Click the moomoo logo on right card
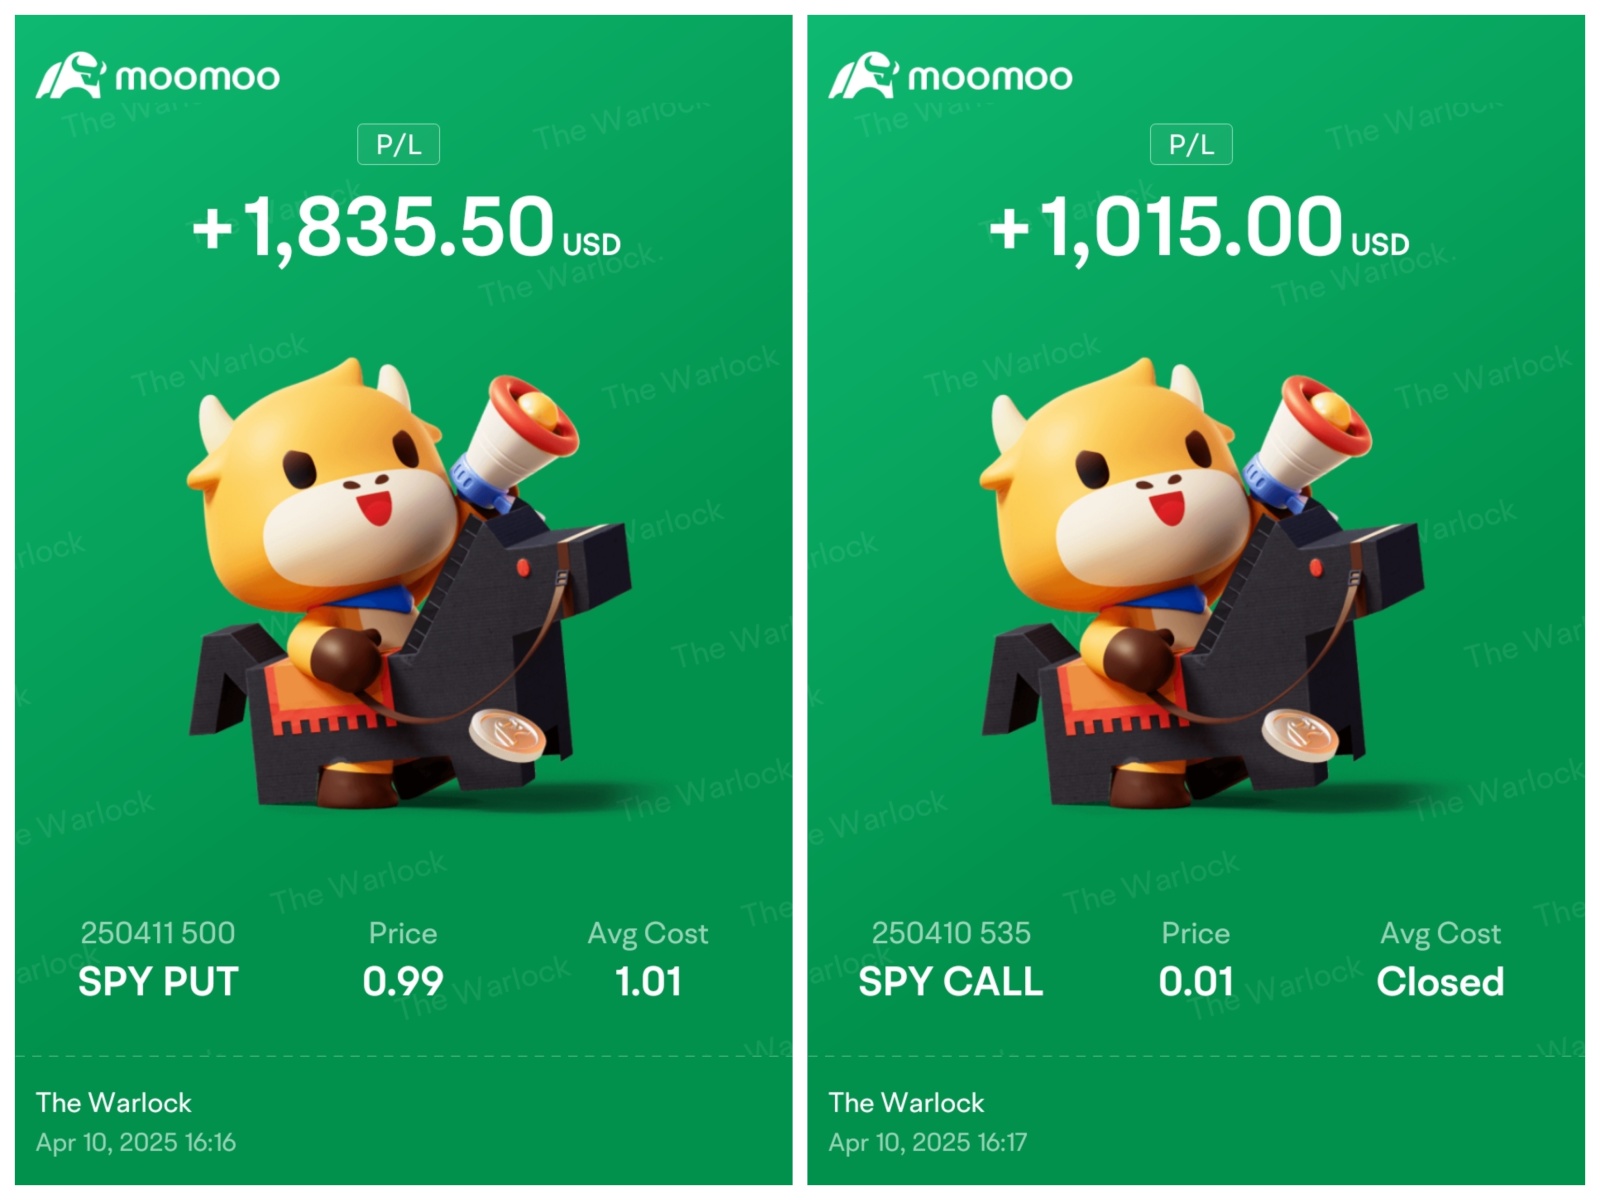Image resolution: width=1600 pixels, height=1200 pixels. 950,76
